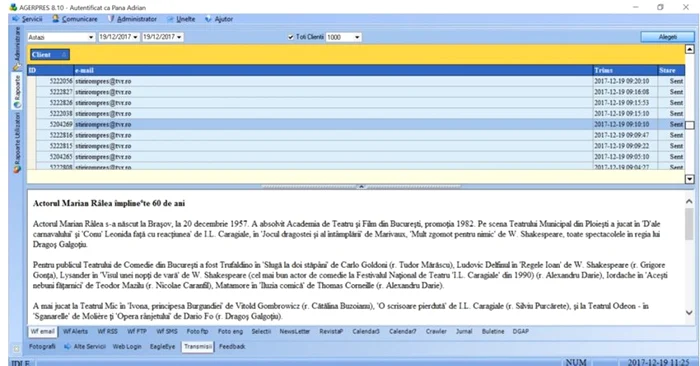Sort by the Trims column header

coord(625,70)
